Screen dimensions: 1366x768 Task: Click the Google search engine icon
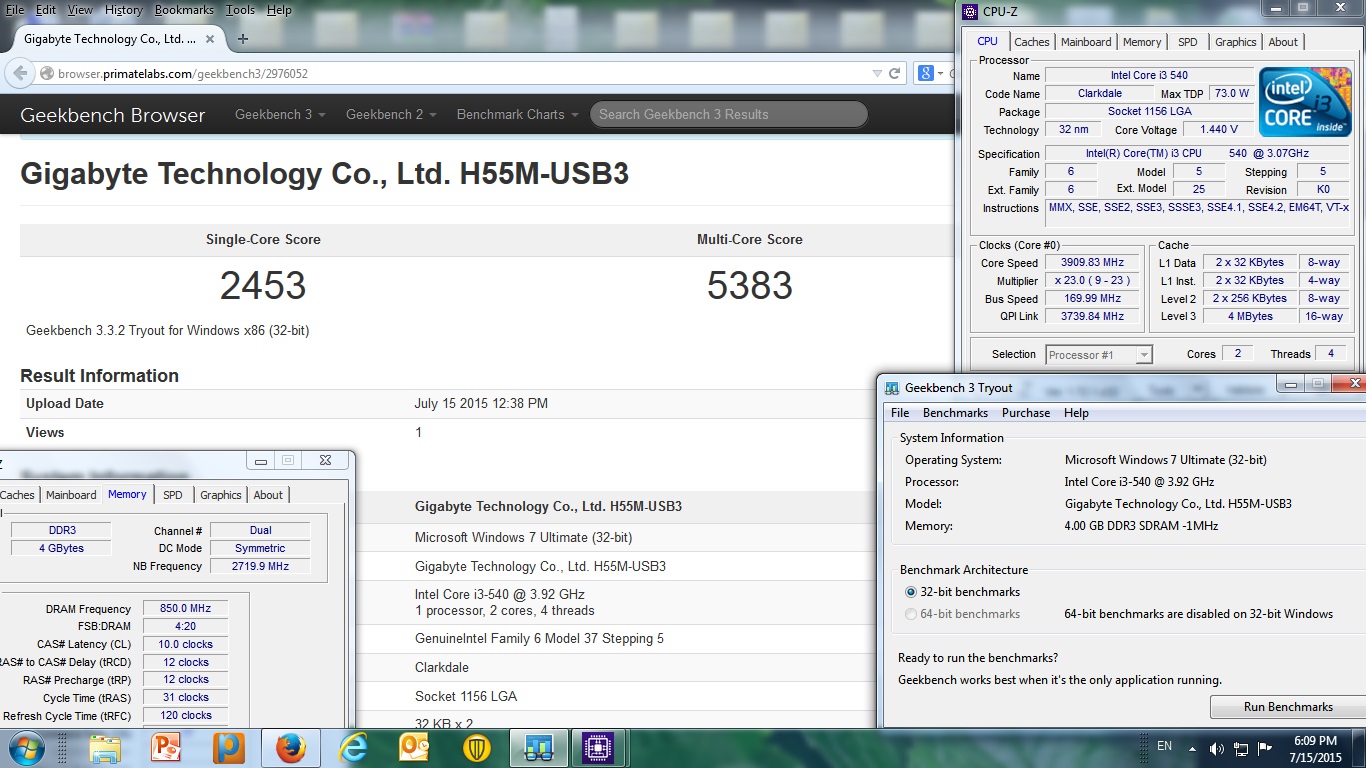(x=926, y=73)
